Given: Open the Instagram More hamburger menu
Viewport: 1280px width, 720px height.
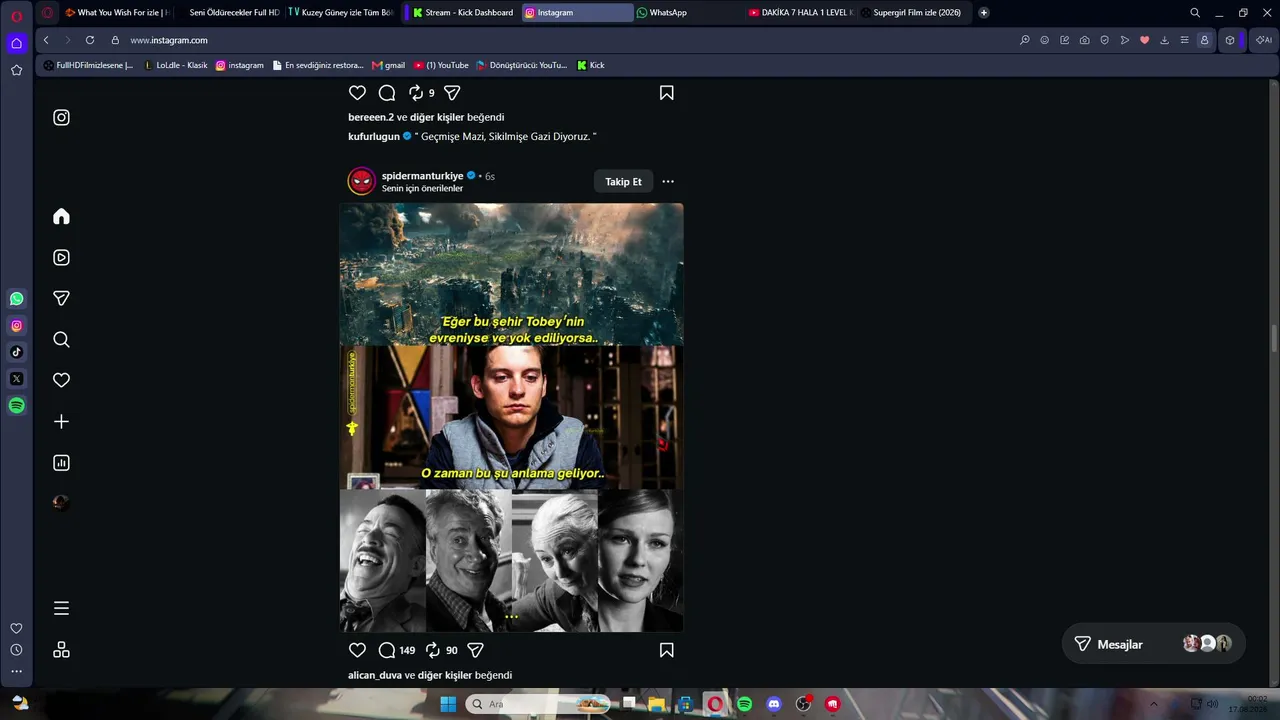Looking at the screenshot, I should [61, 608].
